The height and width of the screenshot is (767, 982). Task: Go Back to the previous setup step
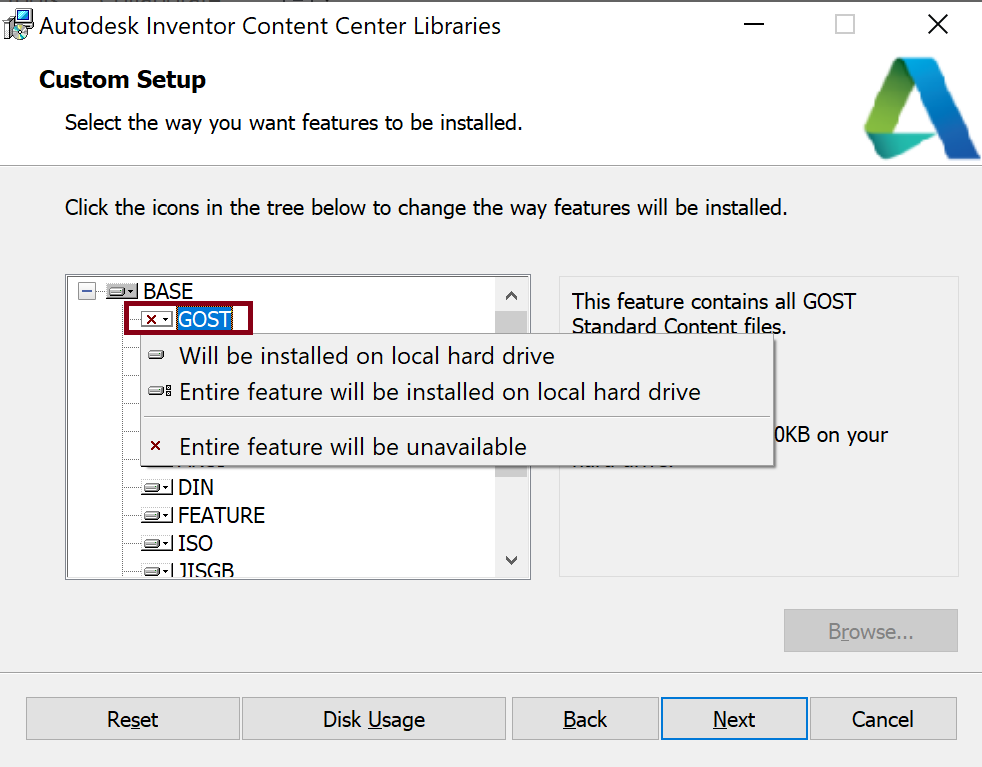(x=585, y=719)
